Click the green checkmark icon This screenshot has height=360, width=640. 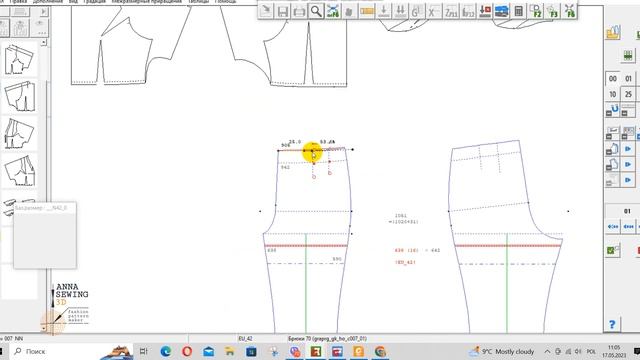613,250
